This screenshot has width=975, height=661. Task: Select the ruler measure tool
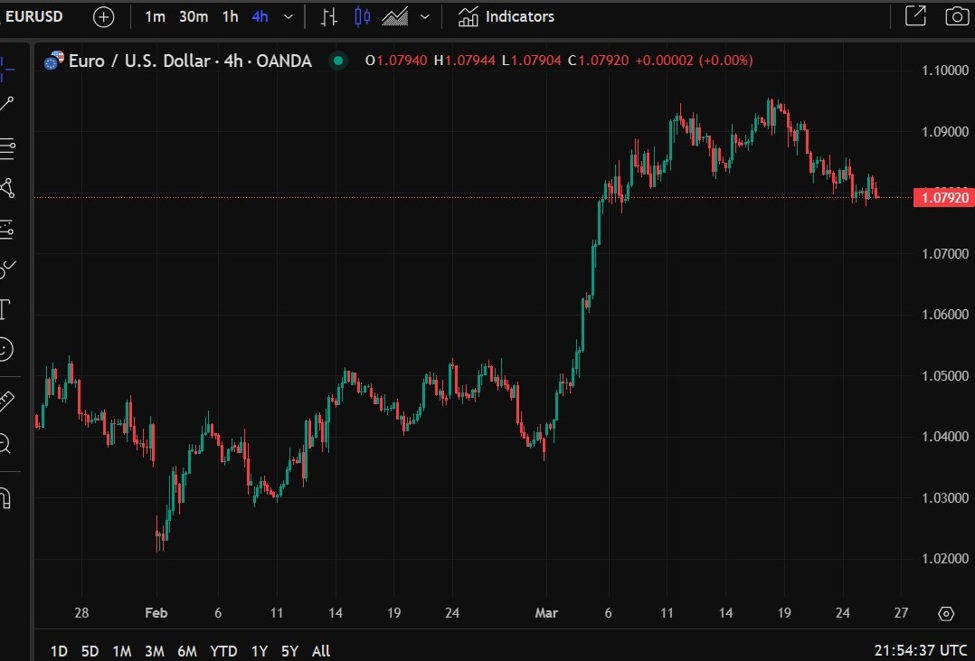point(6,401)
